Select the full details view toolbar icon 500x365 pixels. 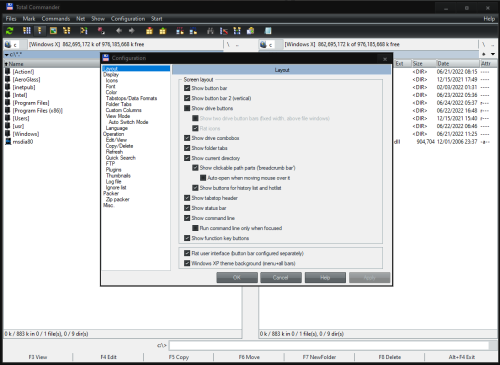[40, 31]
